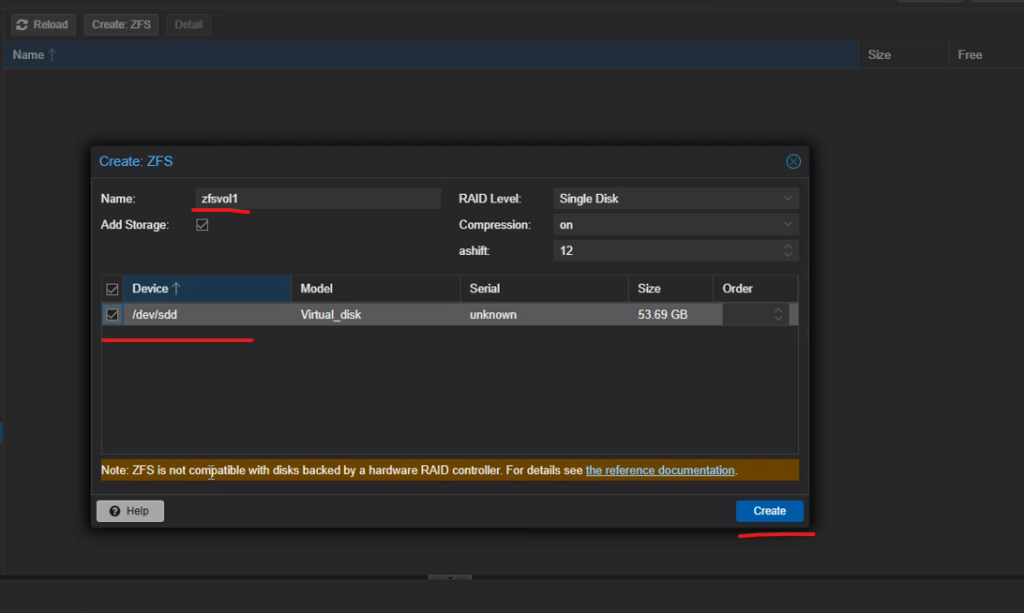Click the Serial column header
This screenshot has height=613, width=1024.
[x=545, y=289]
